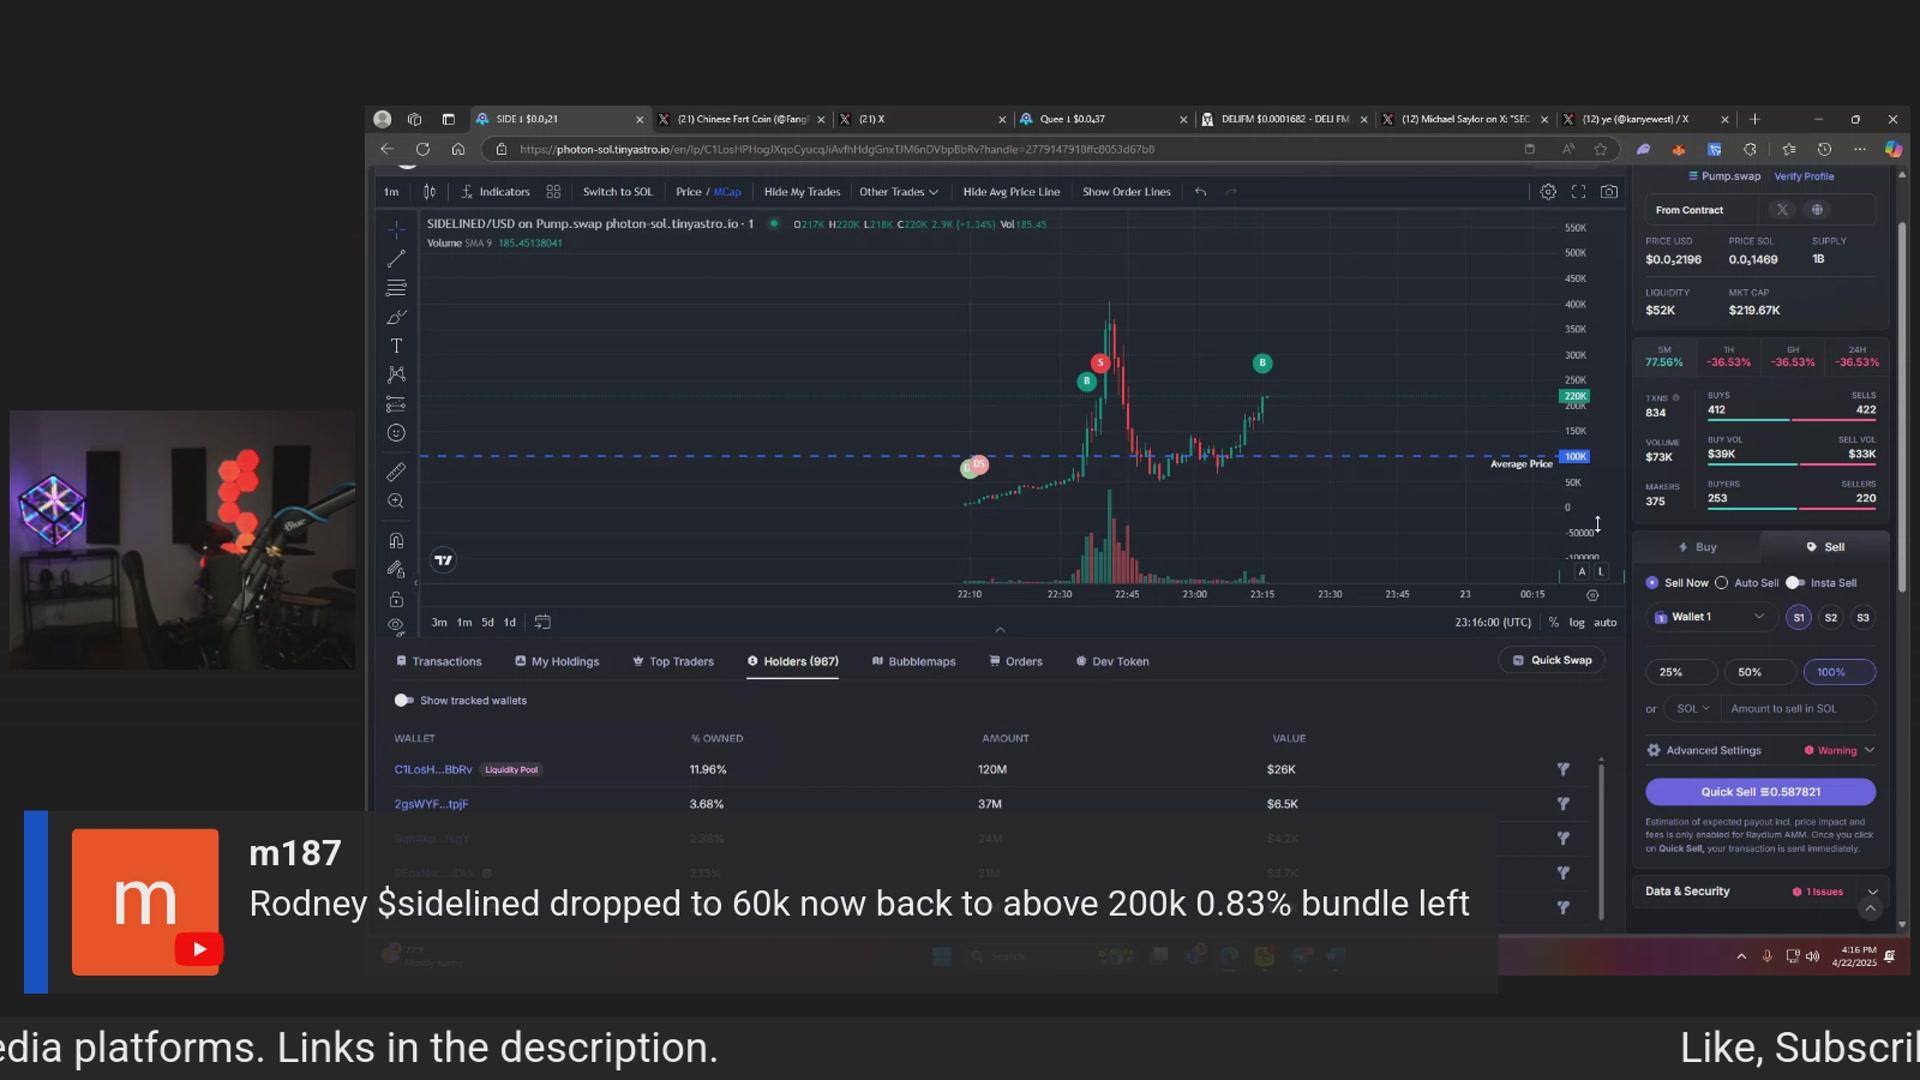Image resolution: width=1920 pixels, height=1080 pixels.
Task: Expand the Data & Security section
Action: point(1760,891)
